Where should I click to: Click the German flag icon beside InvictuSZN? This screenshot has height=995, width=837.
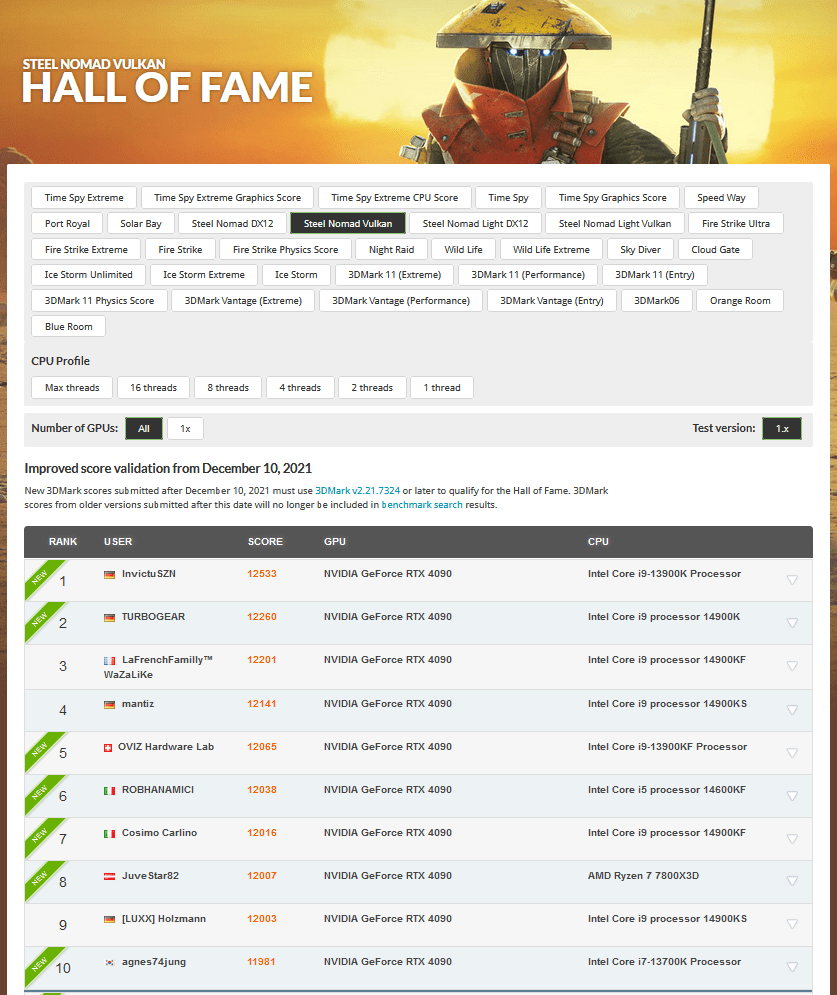click(x=110, y=574)
